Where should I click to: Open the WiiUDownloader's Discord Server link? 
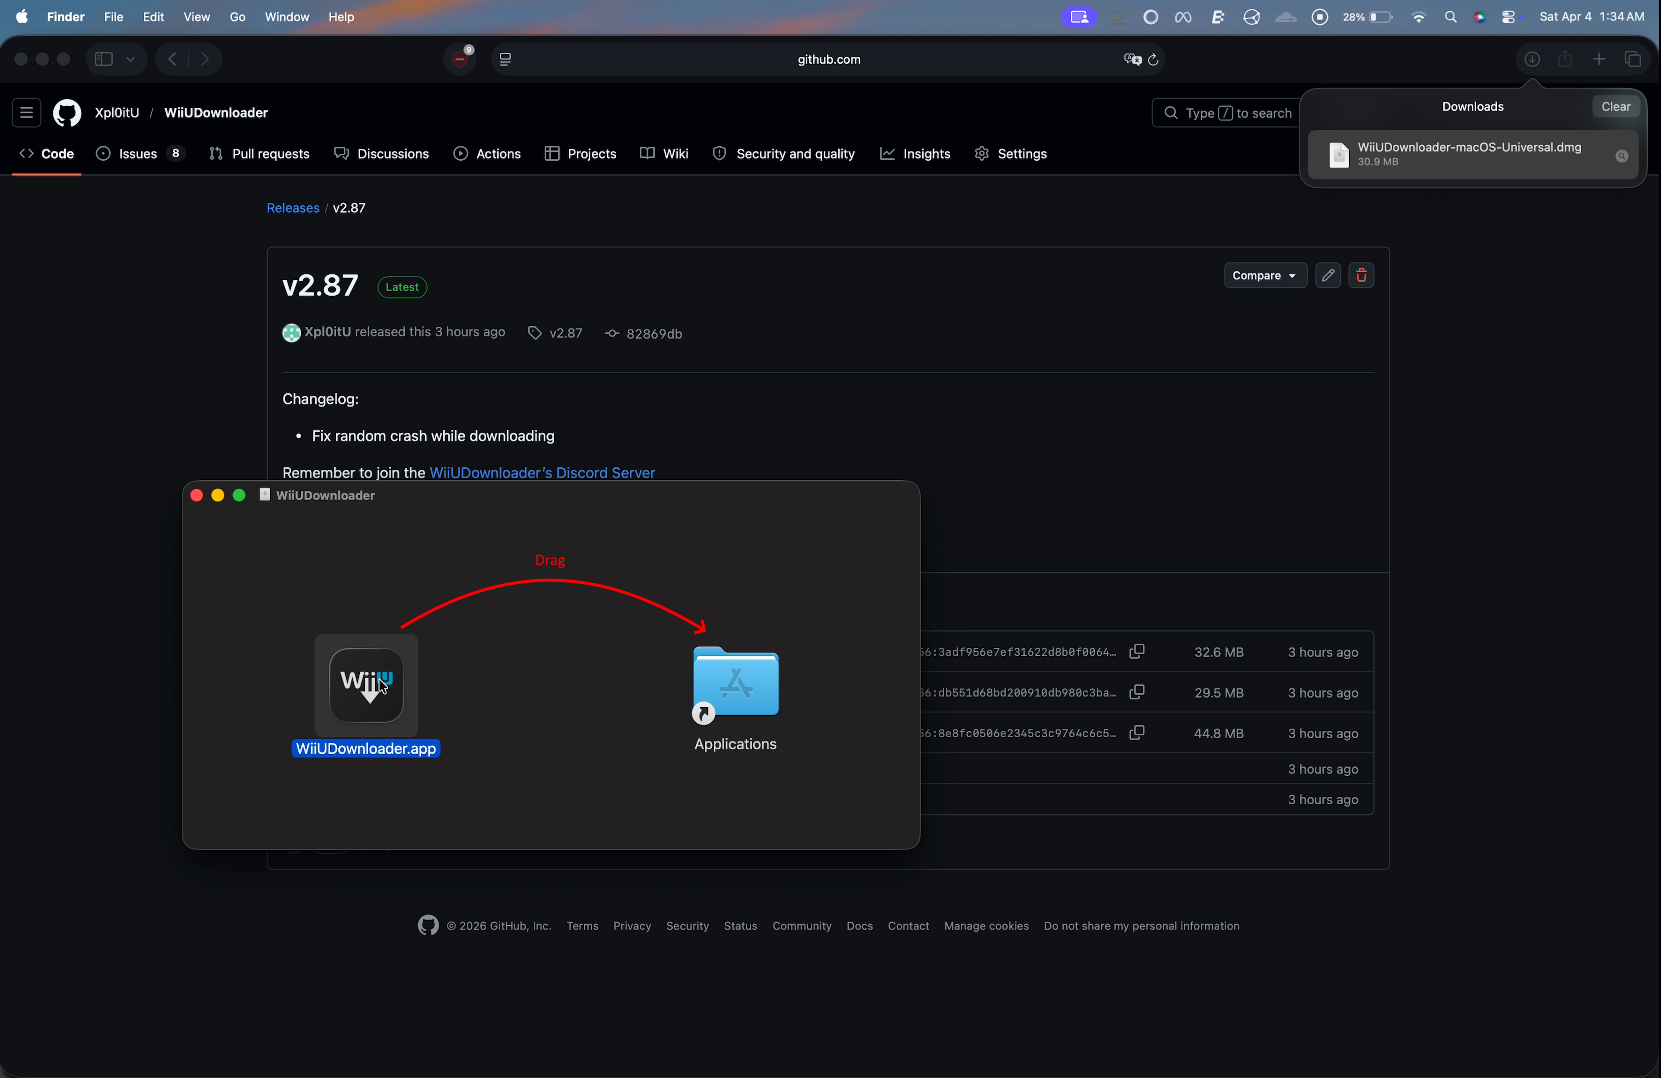click(x=542, y=472)
